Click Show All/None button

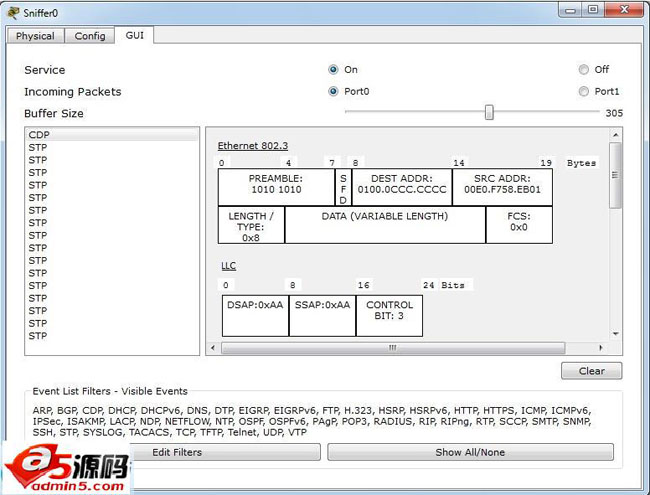click(470, 452)
